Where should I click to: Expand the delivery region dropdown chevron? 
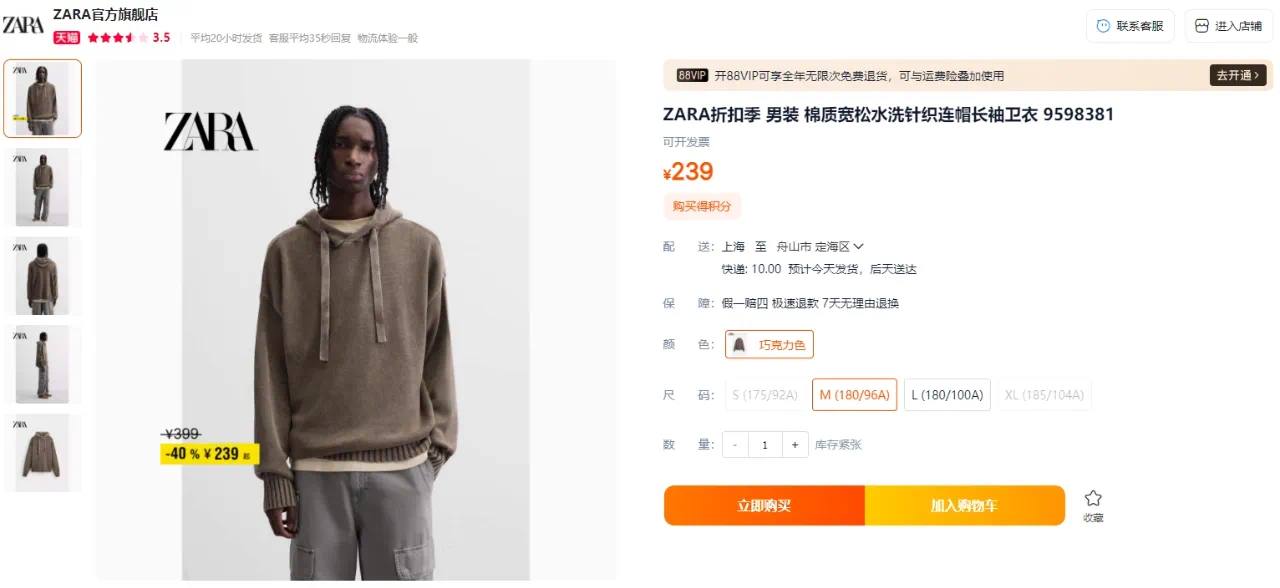coord(858,246)
